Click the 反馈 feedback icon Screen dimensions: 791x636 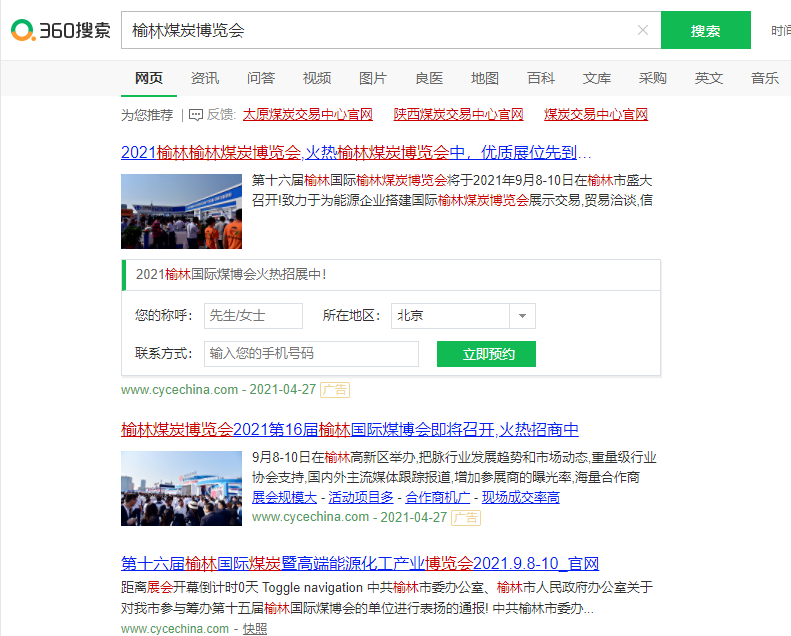click(196, 115)
